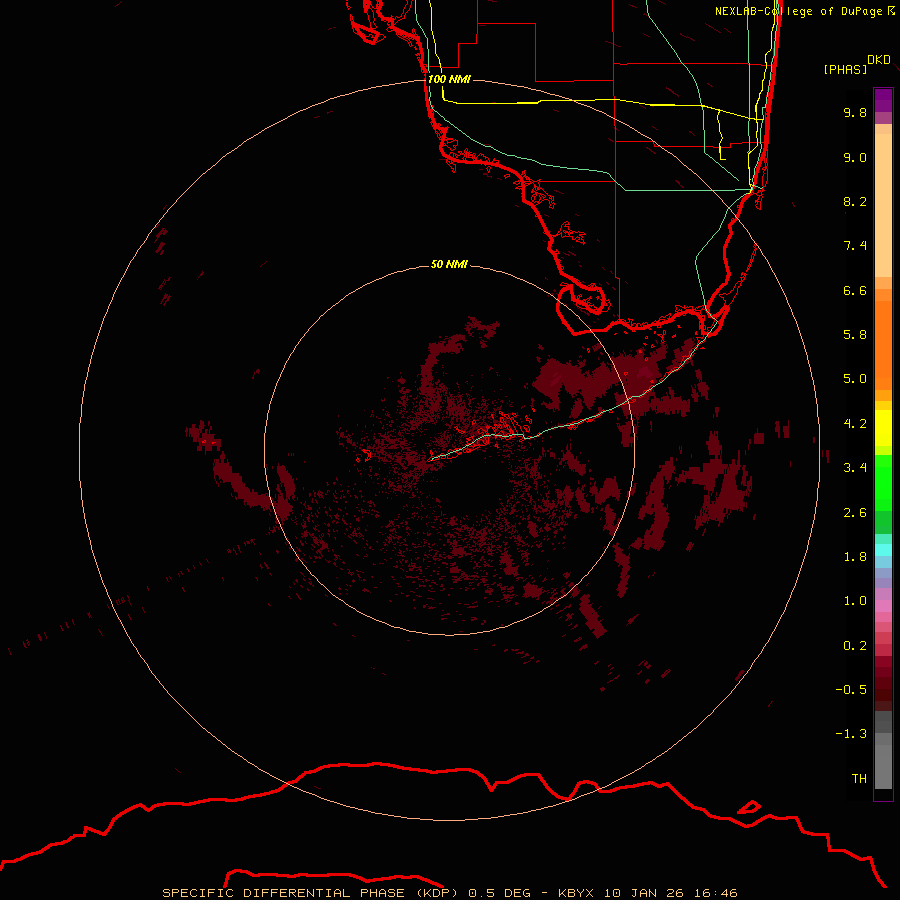The image size is (900, 900).
Task: Click the "TH" threshold label
Action: point(859,779)
